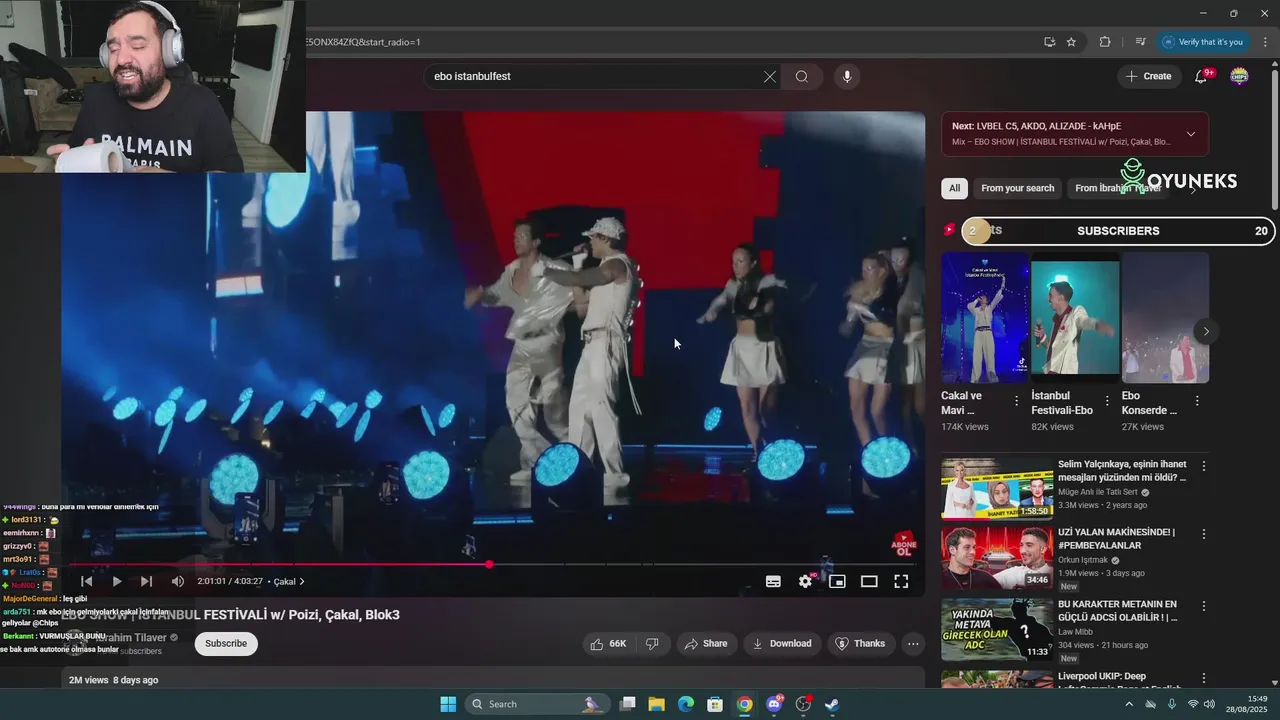Open the Ebo Konserde short

pyautogui.click(x=1165, y=318)
